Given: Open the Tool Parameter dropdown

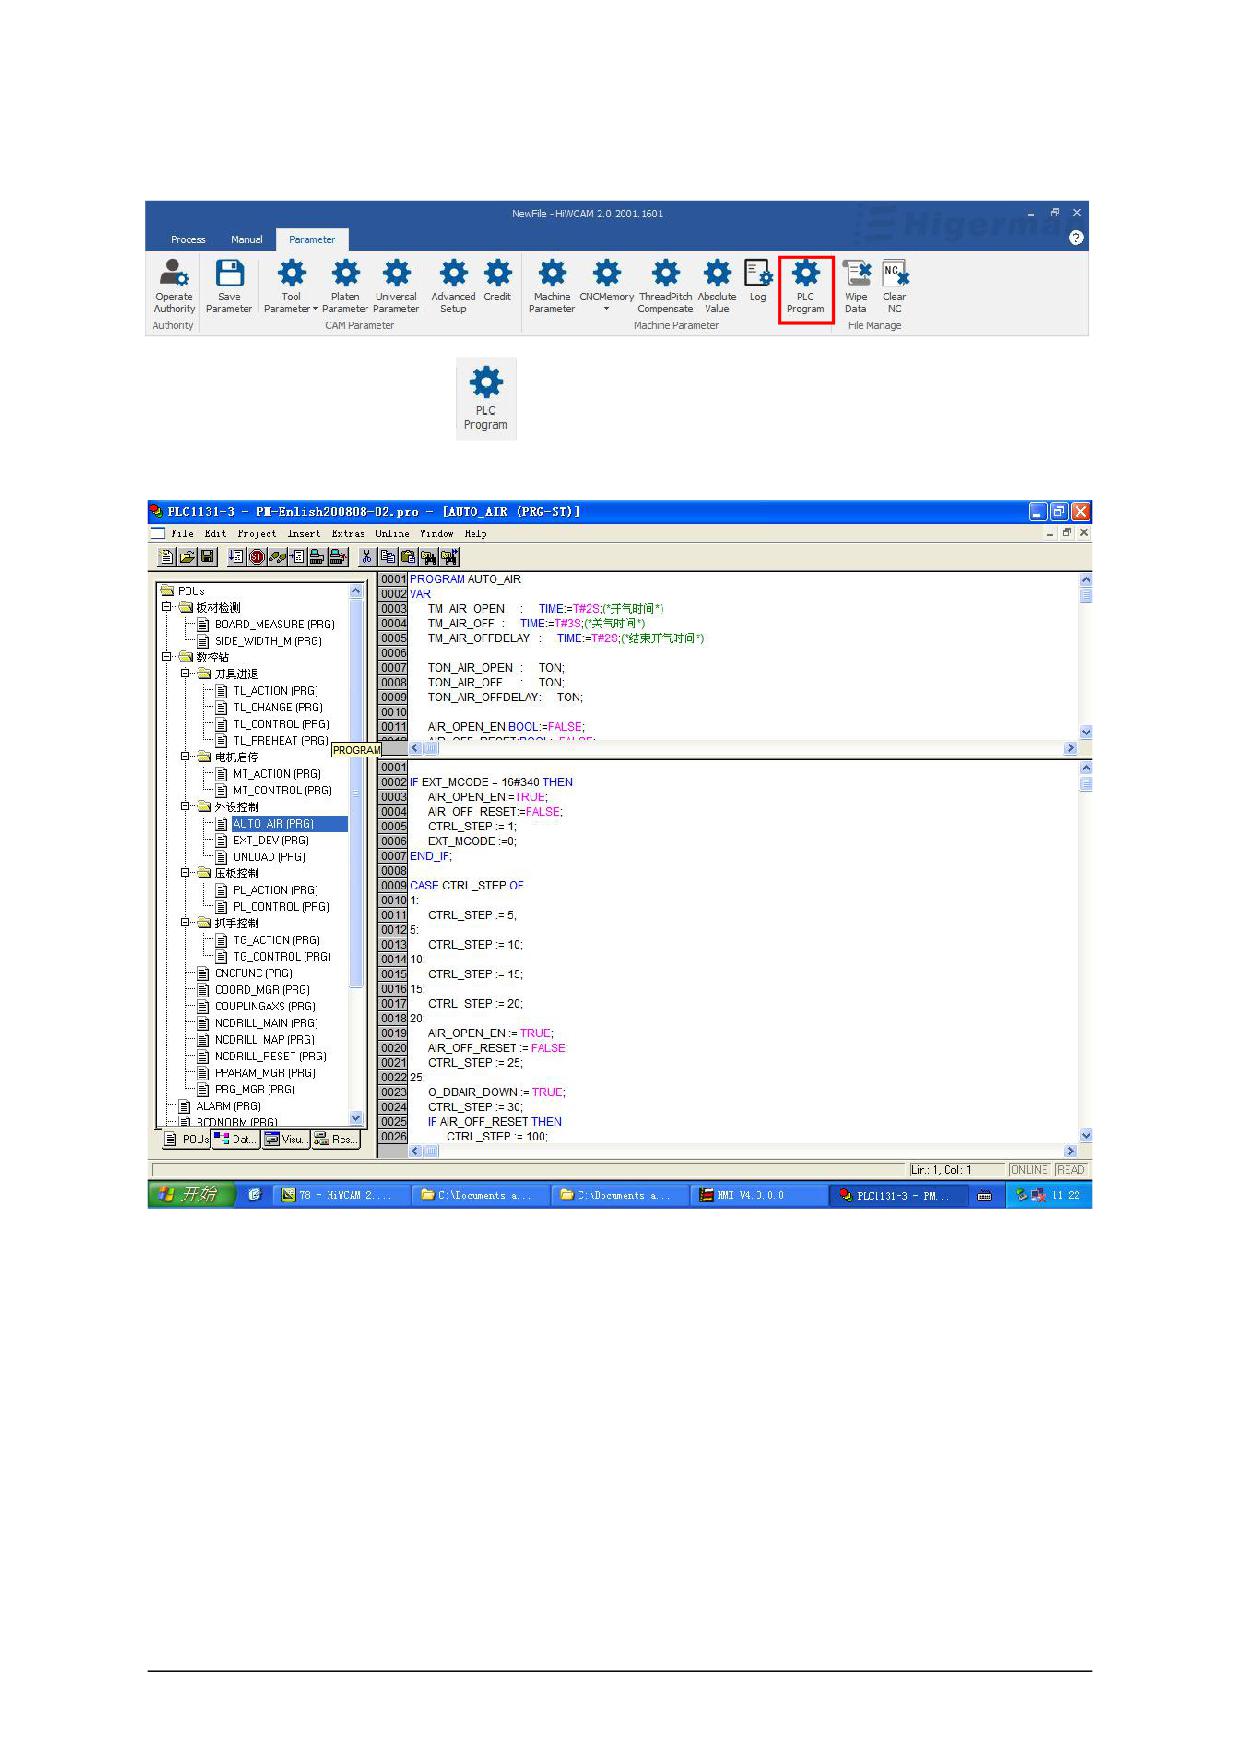Looking at the screenshot, I should coord(291,287).
